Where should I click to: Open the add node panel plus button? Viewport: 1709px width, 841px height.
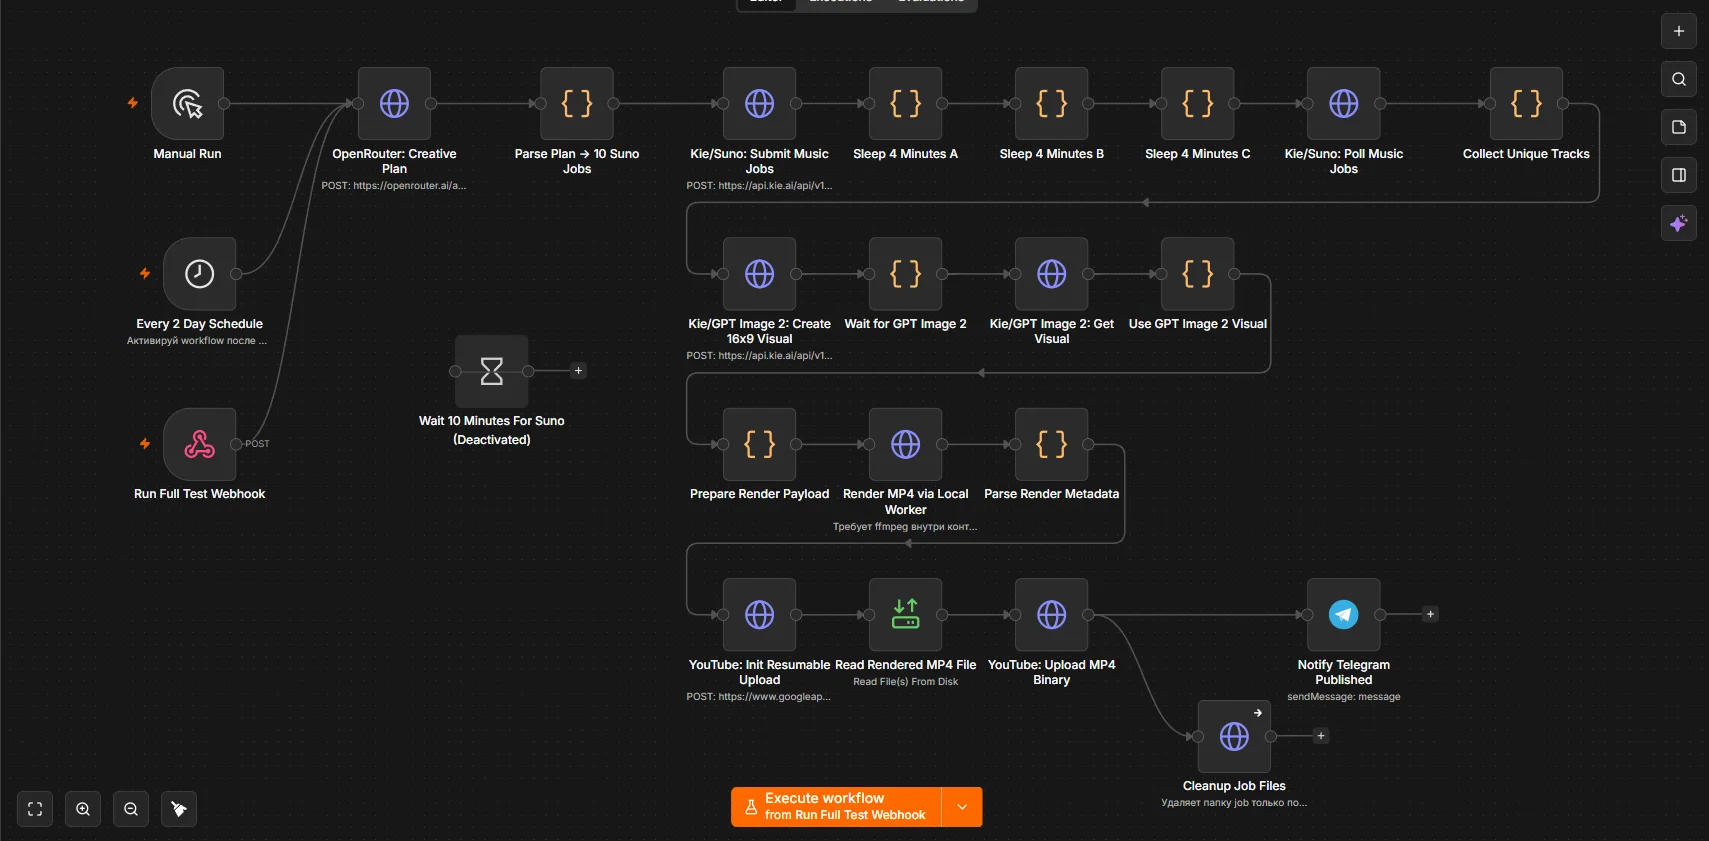[1679, 31]
